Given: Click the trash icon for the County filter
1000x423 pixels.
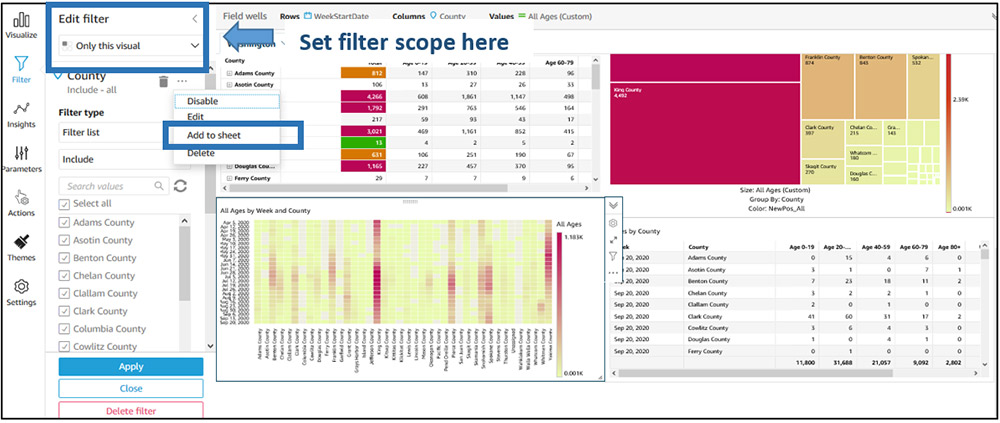Looking at the screenshot, I should 163,81.
